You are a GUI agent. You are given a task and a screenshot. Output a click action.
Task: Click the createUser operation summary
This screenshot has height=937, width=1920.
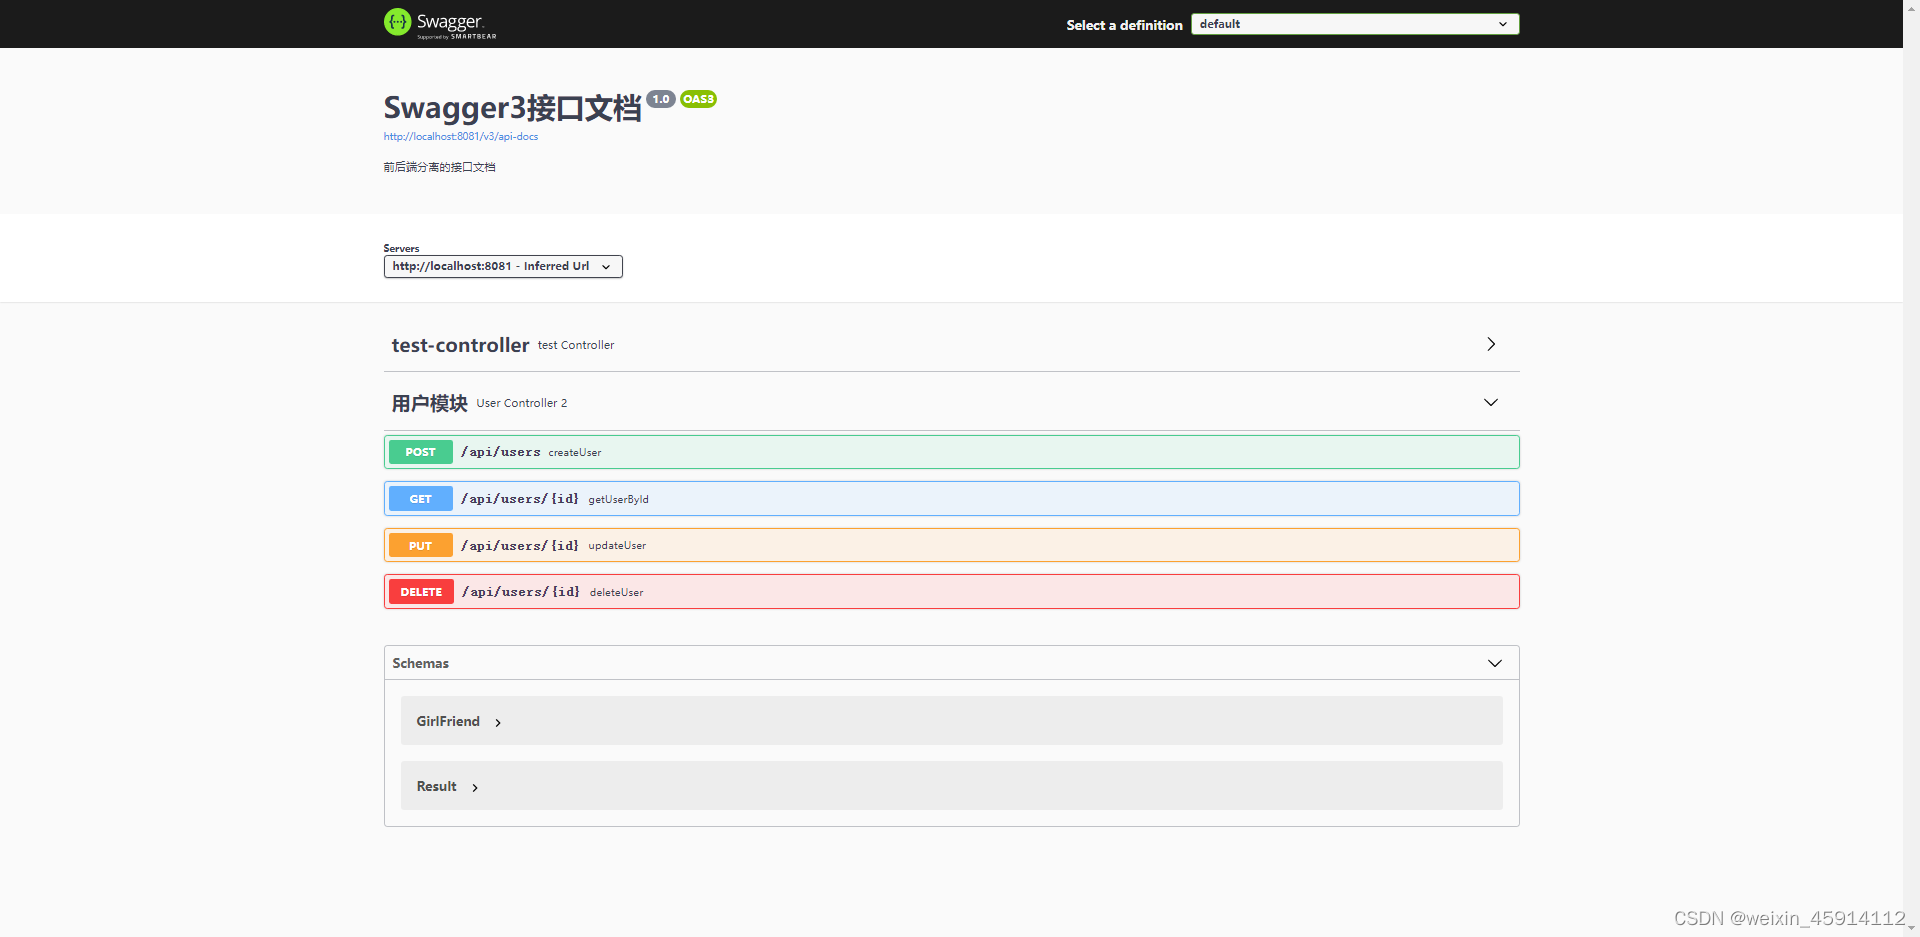click(575, 453)
